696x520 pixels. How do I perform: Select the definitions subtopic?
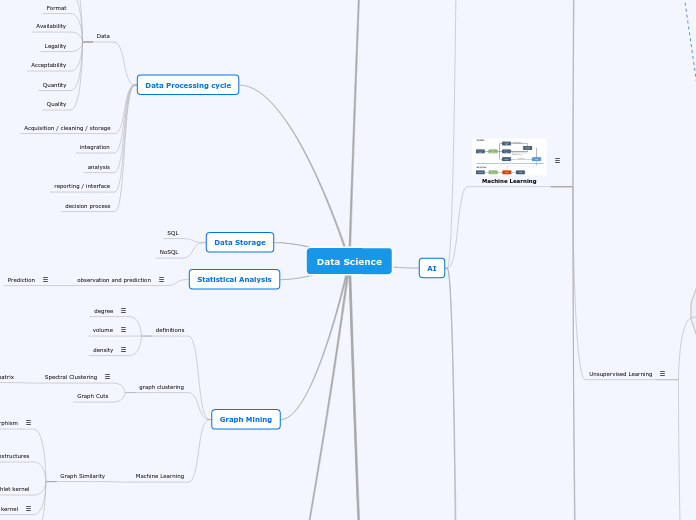pos(170,330)
